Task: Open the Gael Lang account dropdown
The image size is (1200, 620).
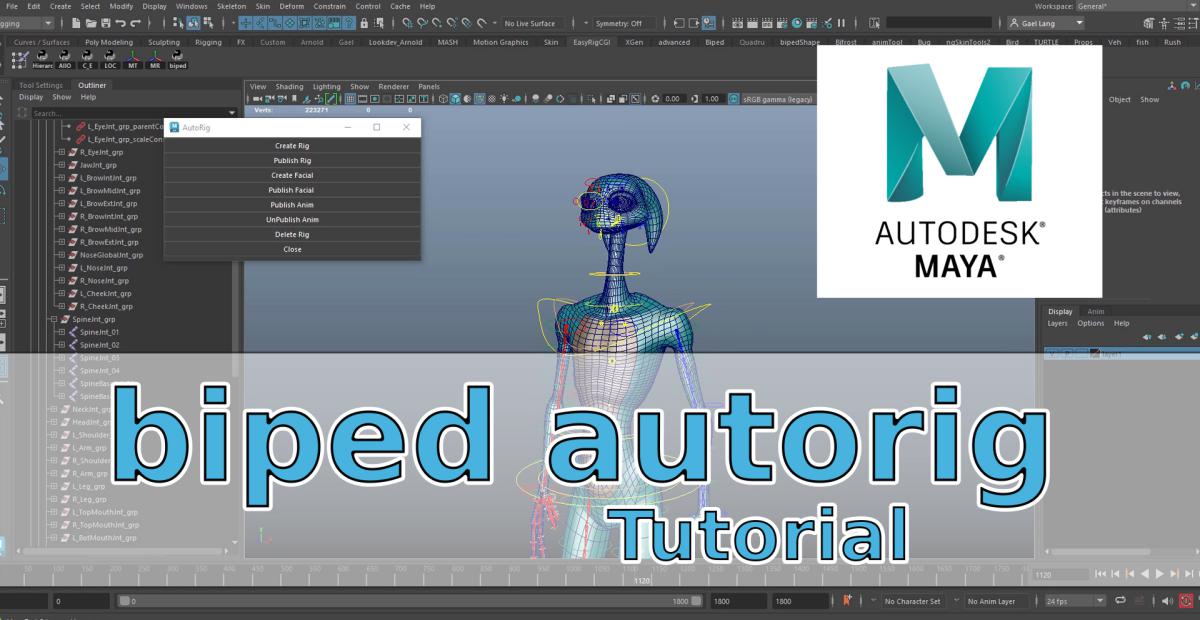Action: (x=1046, y=23)
